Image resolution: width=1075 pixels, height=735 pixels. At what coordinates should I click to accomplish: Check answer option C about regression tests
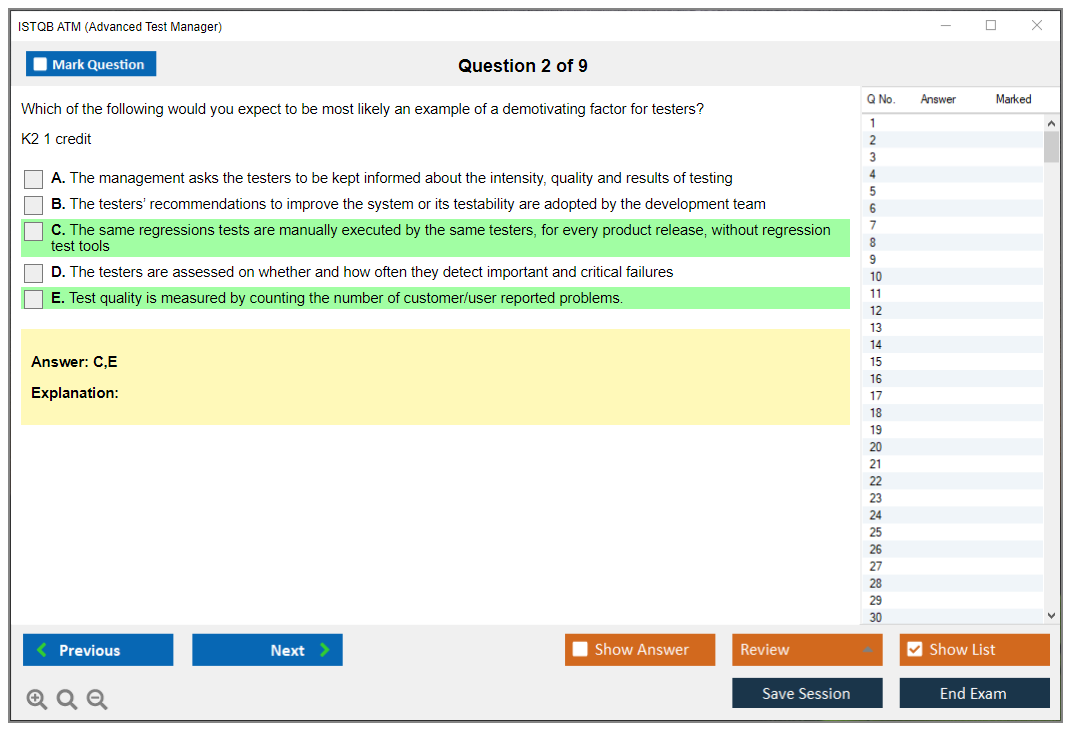[x=34, y=232]
